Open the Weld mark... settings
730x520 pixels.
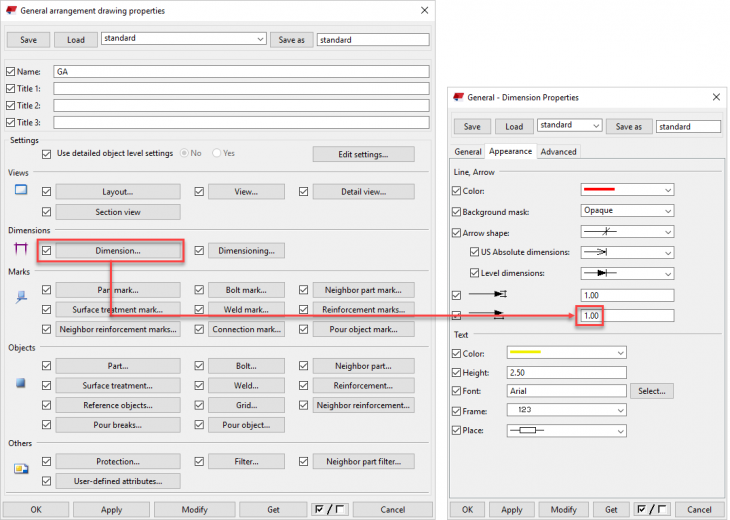click(246, 310)
